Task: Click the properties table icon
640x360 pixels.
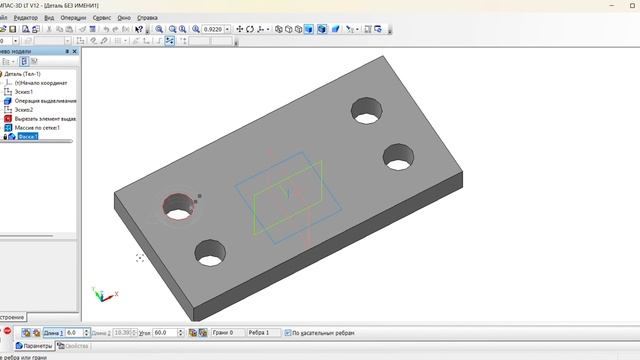Action: click(x=93, y=29)
